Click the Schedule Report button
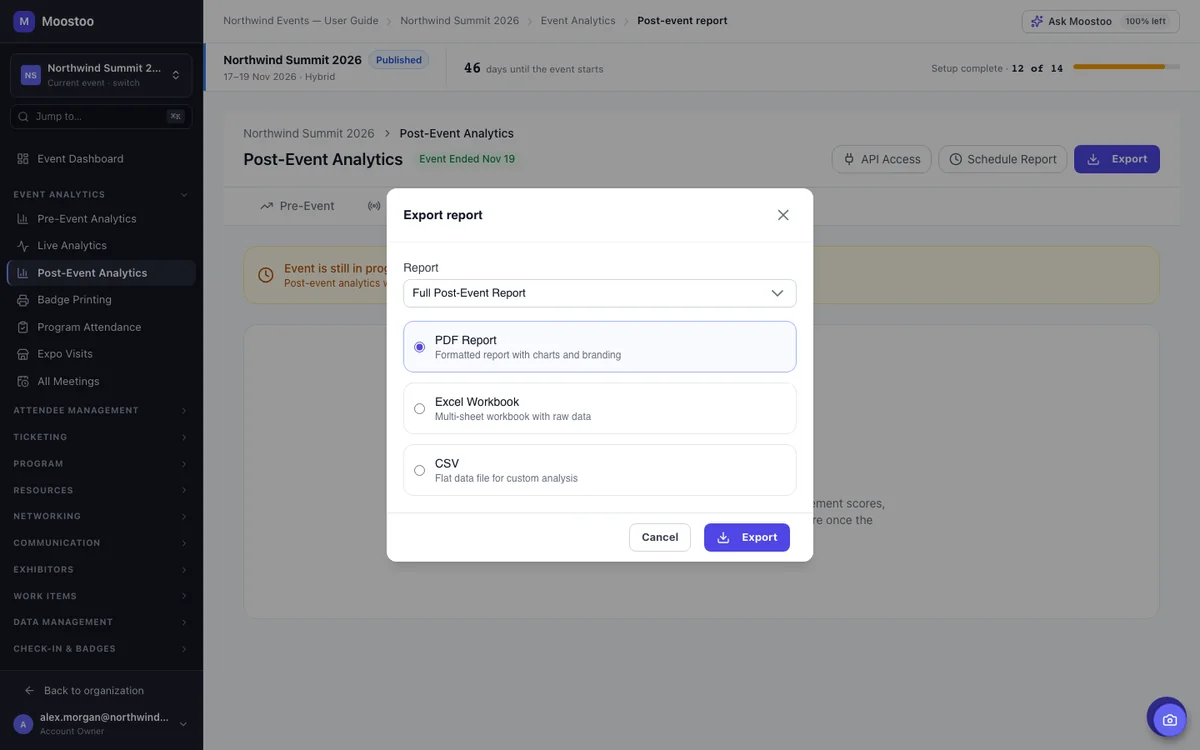1200x750 pixels. tap(1003, 159)
